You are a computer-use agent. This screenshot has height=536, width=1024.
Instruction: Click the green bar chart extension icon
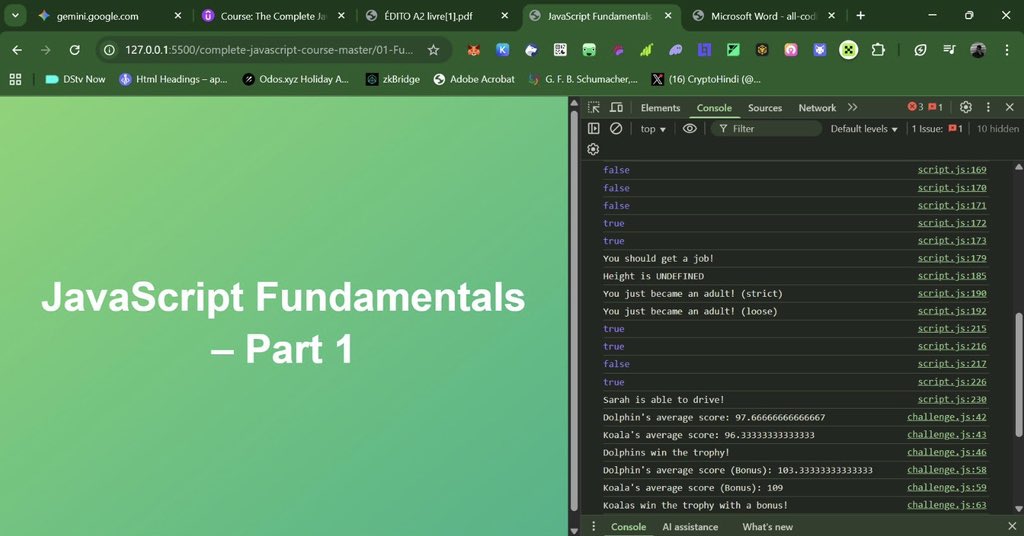647,50
